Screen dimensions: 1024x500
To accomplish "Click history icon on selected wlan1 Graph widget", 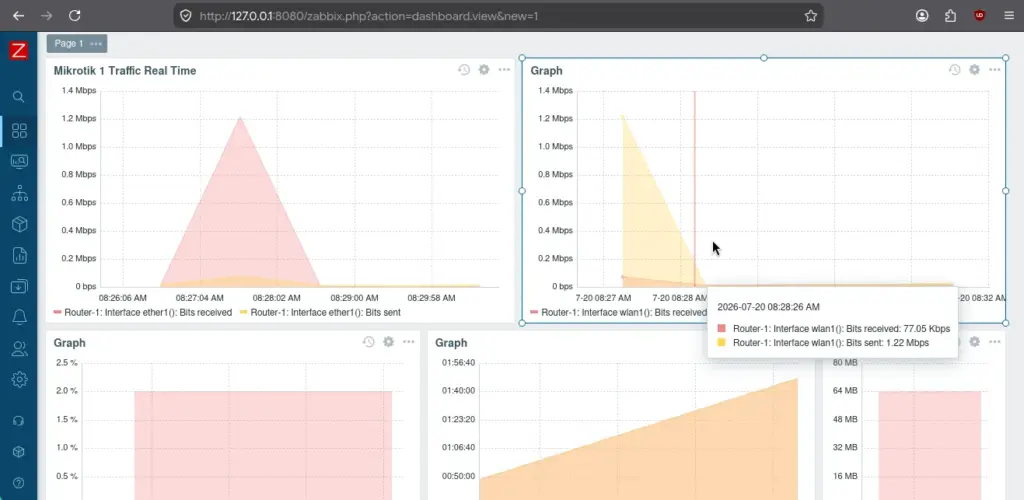I will click(954, 69).
